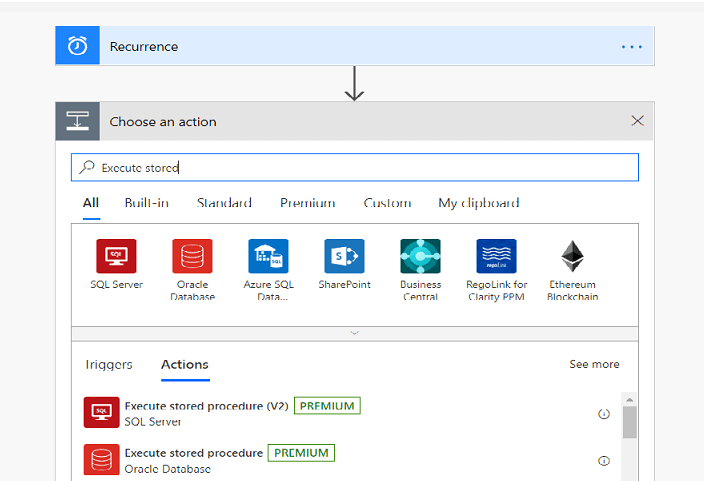Select the Actions tab

pyautogui.click(x=185, y=364)
